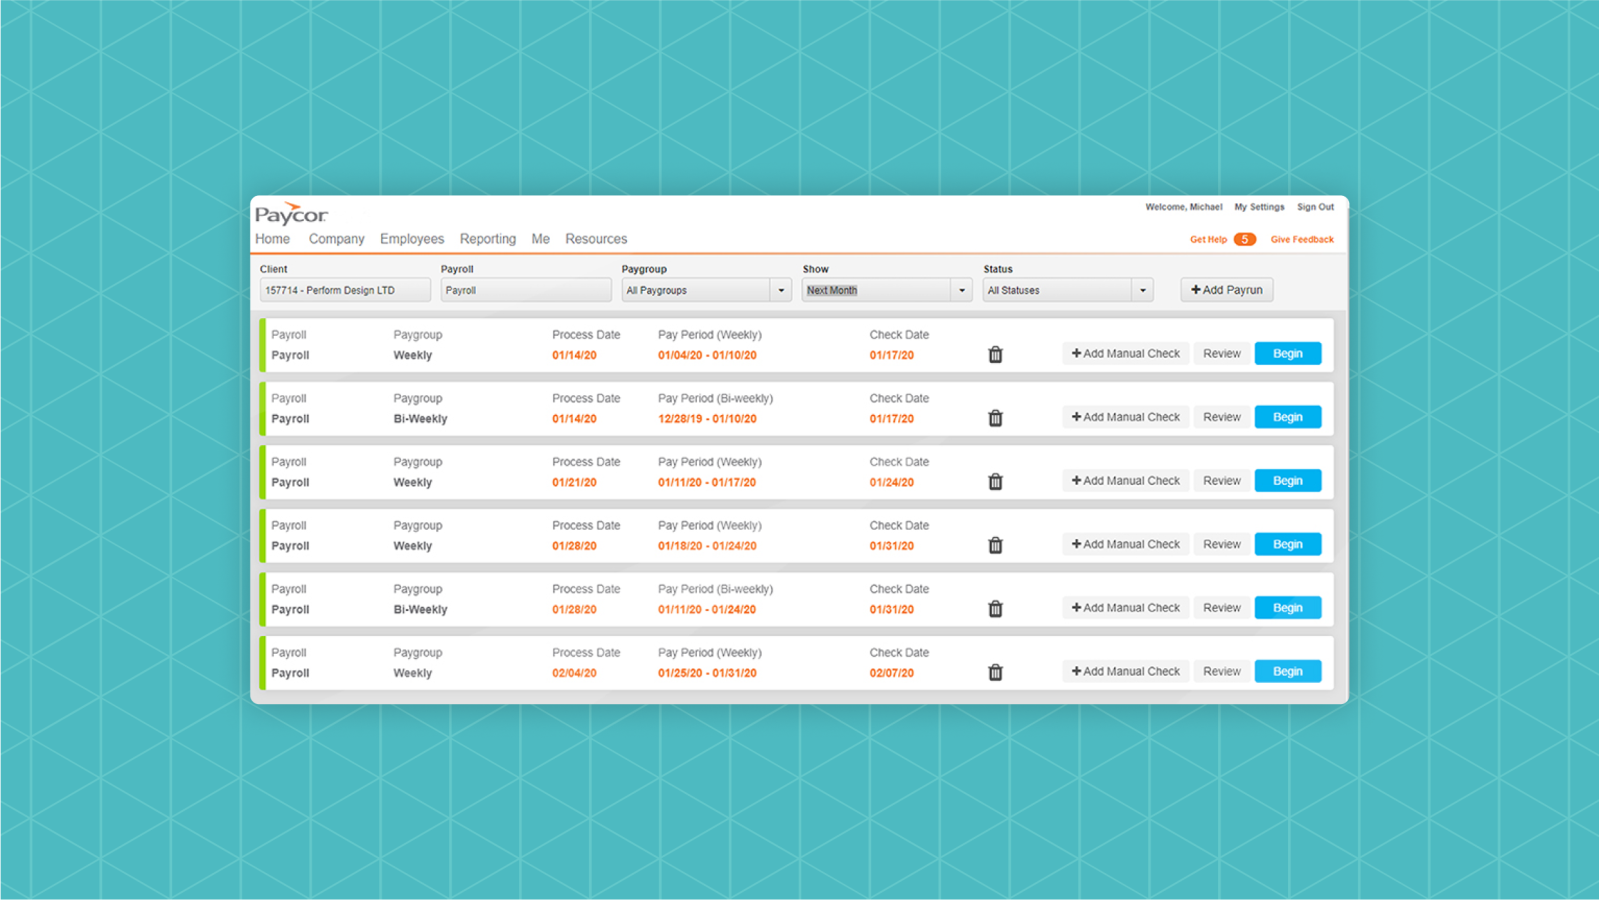This screenshot has height=900, width=1599.
Task: Click the Client field 157714 - Perform Design LTD
Action: 345,290
